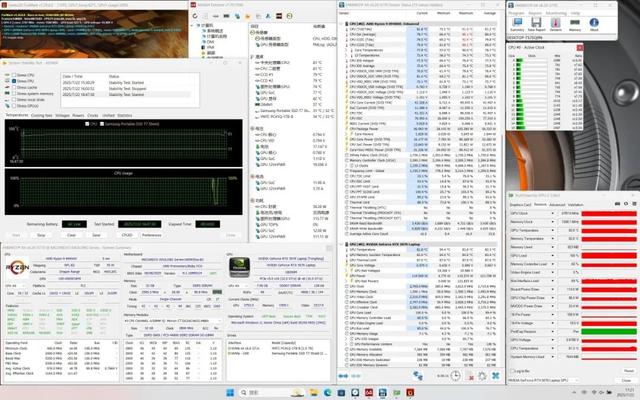Image resolution: width=640 pixels, height=400 pixels.
Task: Click the CPU Usage graph in stability test
Action: coord(124,192)
